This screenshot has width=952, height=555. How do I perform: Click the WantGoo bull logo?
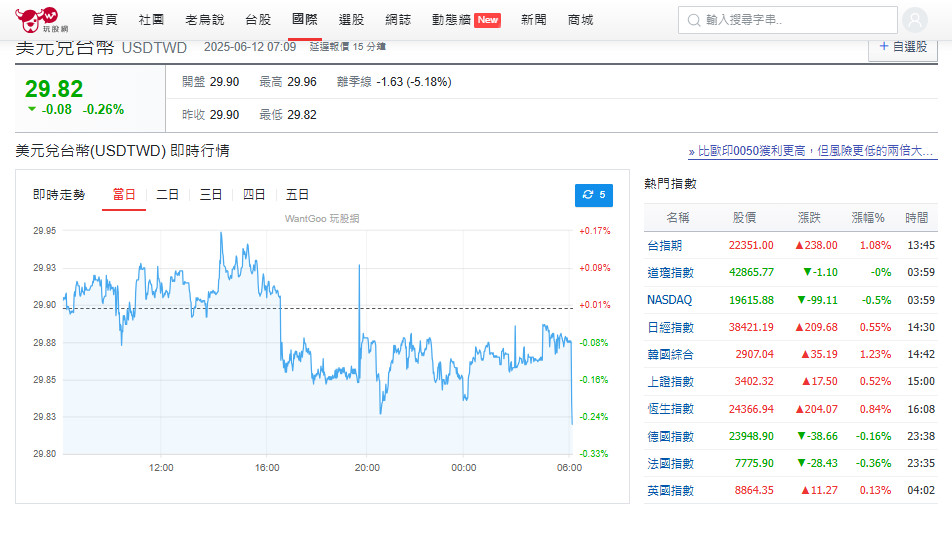pyautogui.click(x=35, y=19)
